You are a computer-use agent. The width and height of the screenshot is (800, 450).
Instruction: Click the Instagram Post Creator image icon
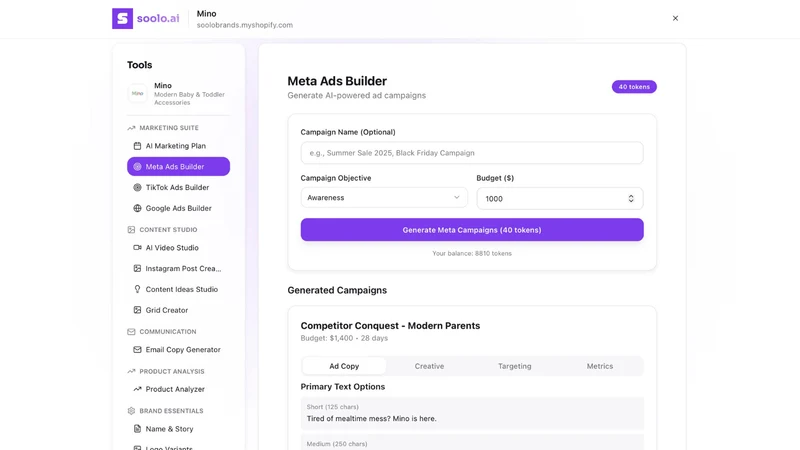coord(137,268)
